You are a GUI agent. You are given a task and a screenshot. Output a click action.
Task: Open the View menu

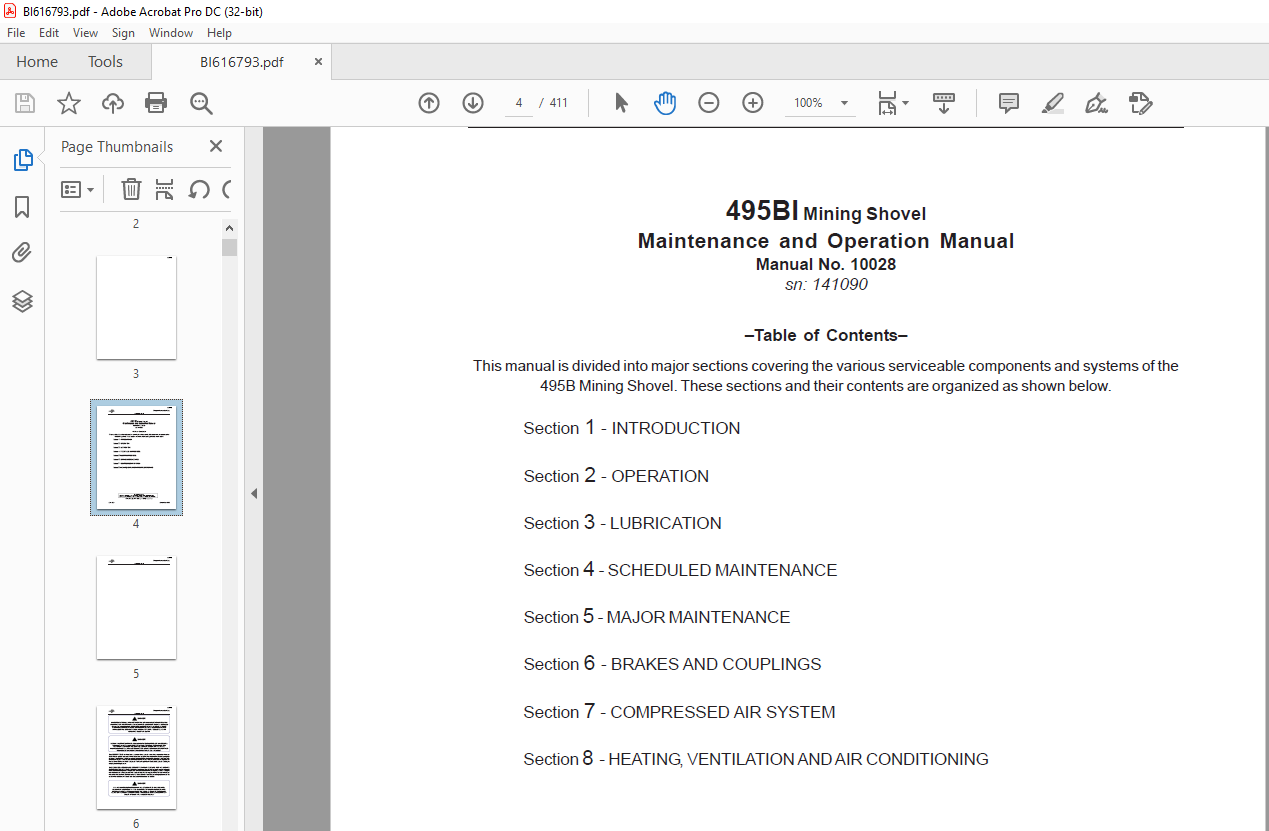tap(85, 33)
